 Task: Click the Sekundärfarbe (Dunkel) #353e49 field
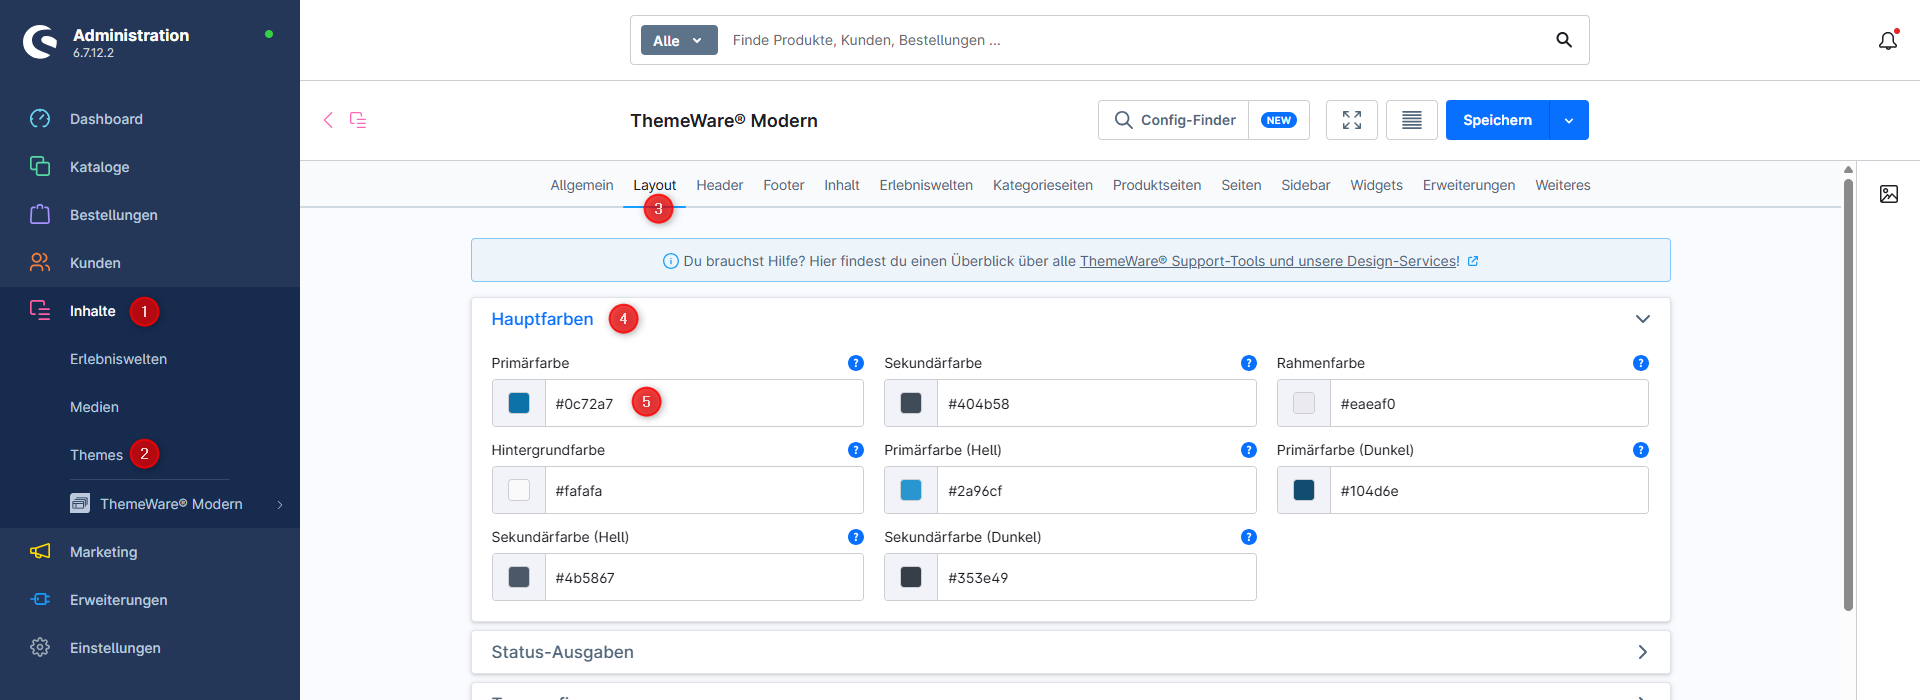pos(1096,577)
